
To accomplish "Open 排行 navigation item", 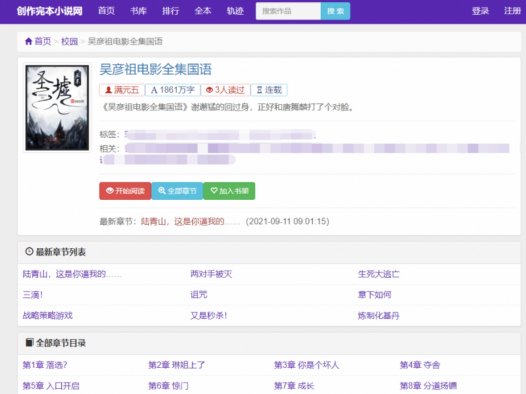I will (x=170, y=11).
